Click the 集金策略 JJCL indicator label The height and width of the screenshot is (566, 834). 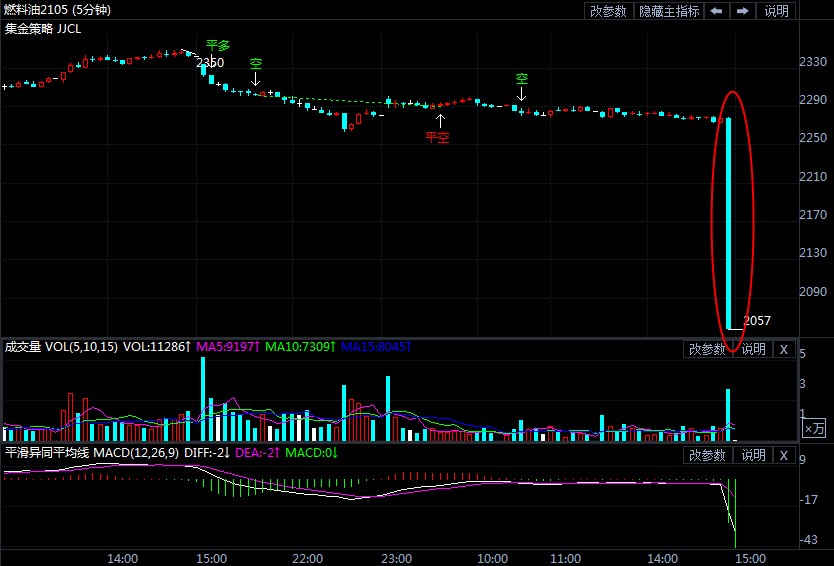43,28
